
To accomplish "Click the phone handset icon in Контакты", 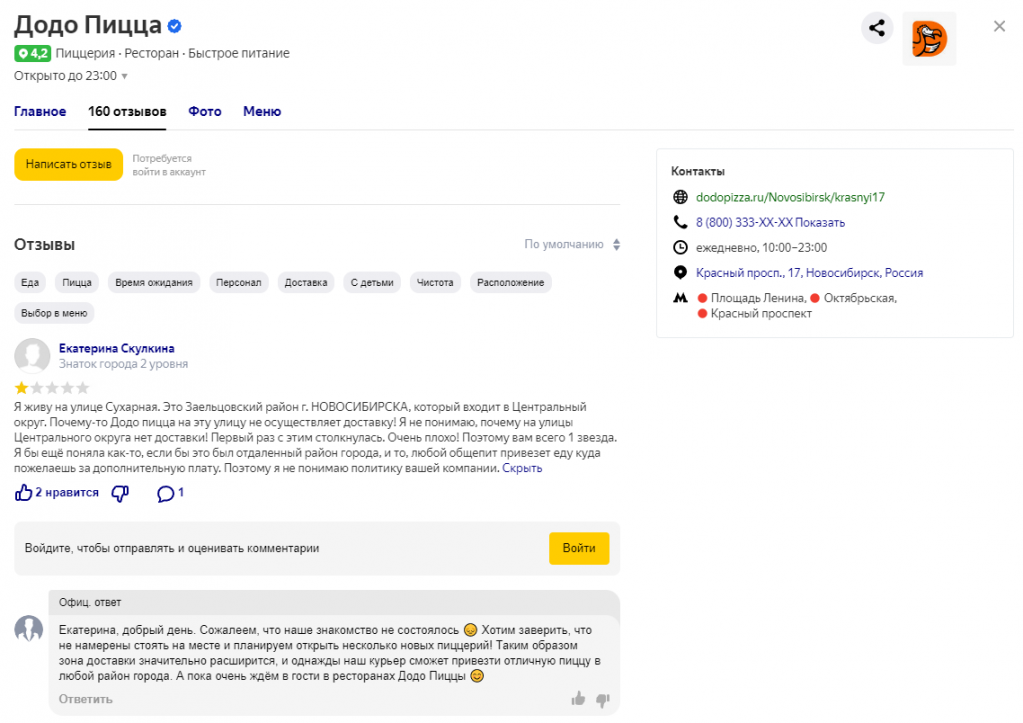I will [680, 223].
